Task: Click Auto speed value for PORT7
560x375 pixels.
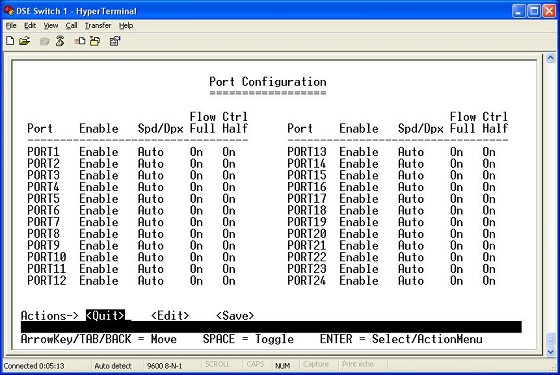Action: (151, 222)
